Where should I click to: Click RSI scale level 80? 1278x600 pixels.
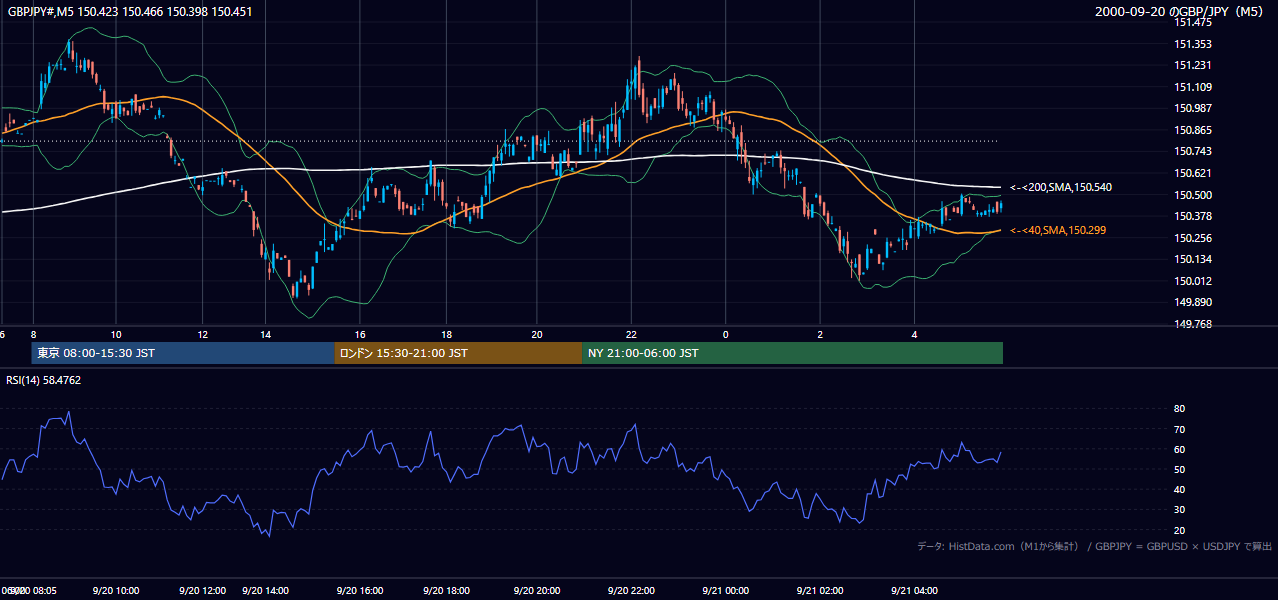coord(1180,409)
